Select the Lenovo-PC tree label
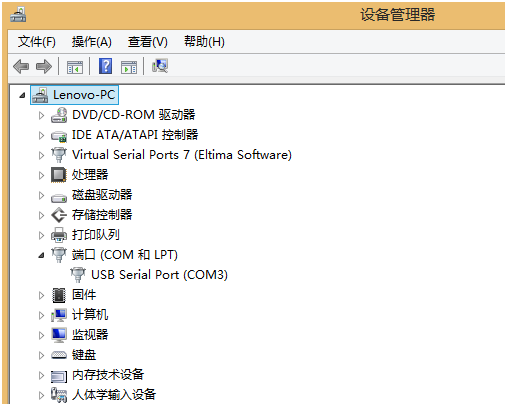The height and width of the screenshot is (406, 507). coord(84,95)
